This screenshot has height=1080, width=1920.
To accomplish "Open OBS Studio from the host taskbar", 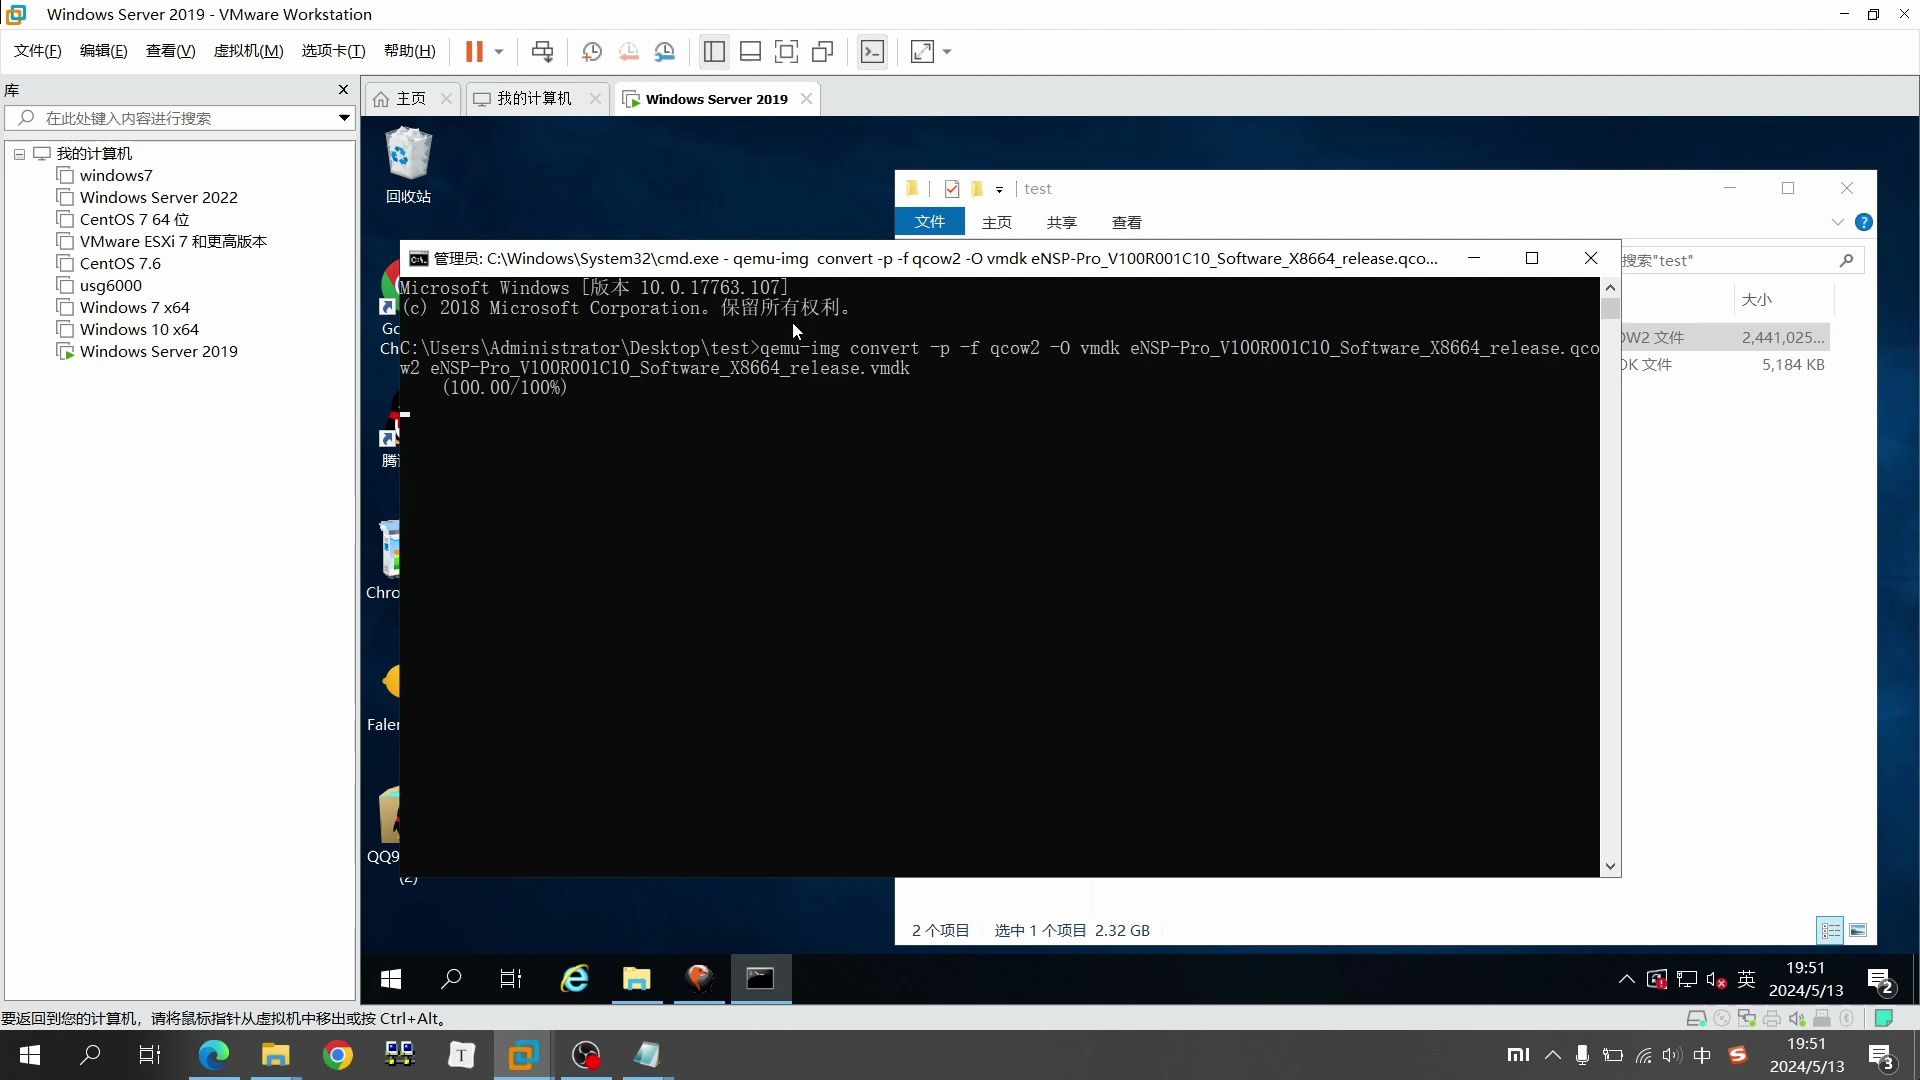I will pyautogui.click(x=585, y=1055).
